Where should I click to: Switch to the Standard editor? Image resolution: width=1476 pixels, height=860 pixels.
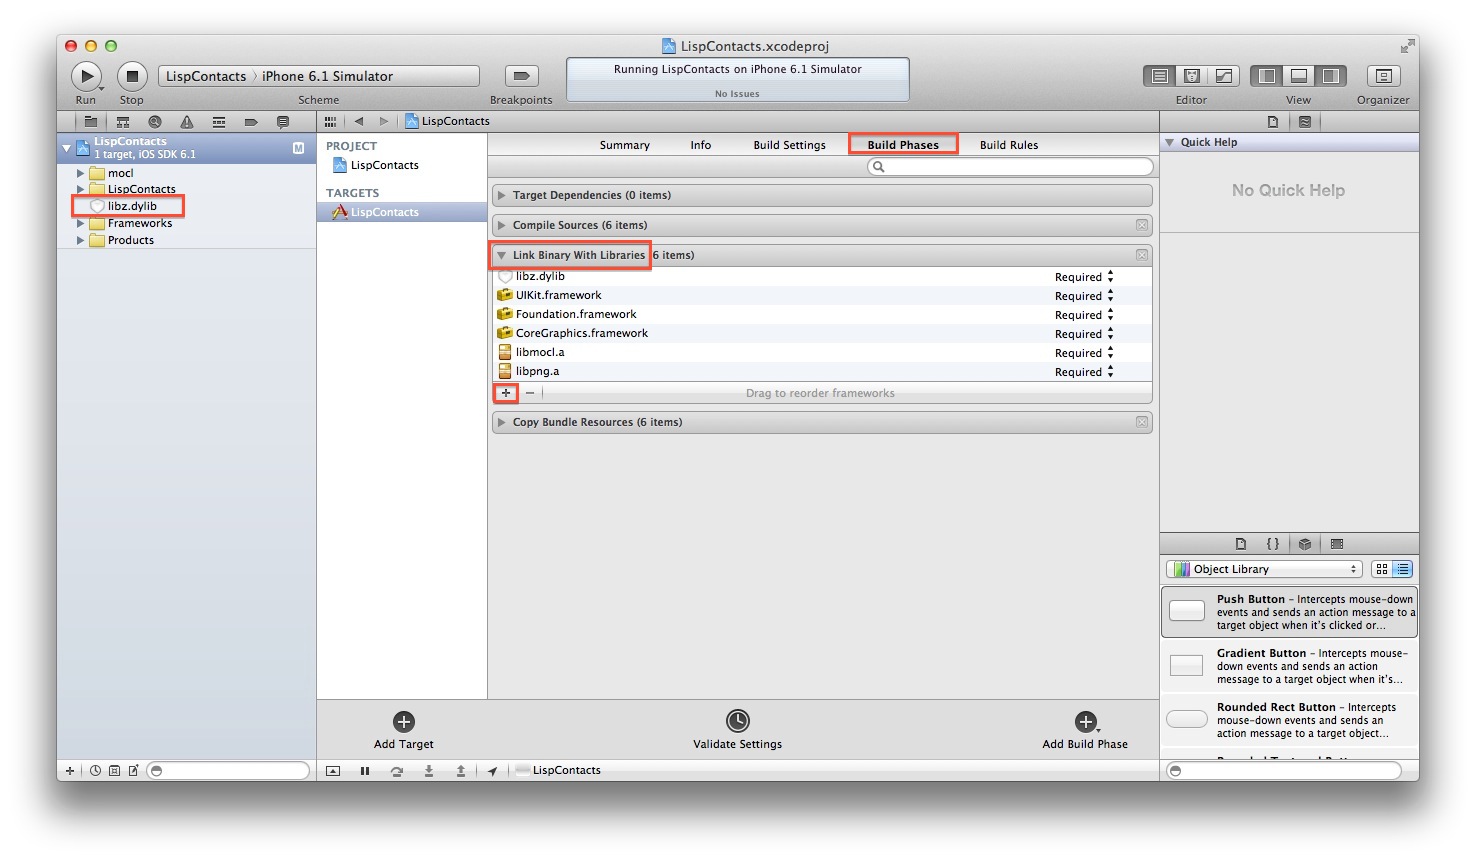pos(1160,76)
